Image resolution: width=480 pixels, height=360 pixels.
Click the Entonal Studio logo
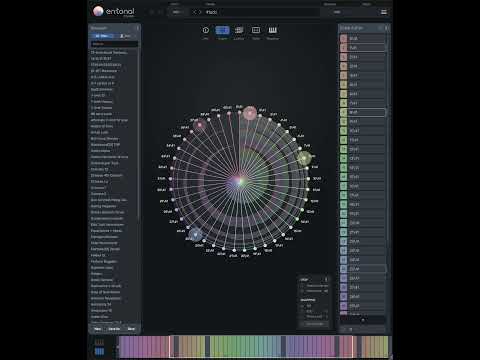click(113, 12)
